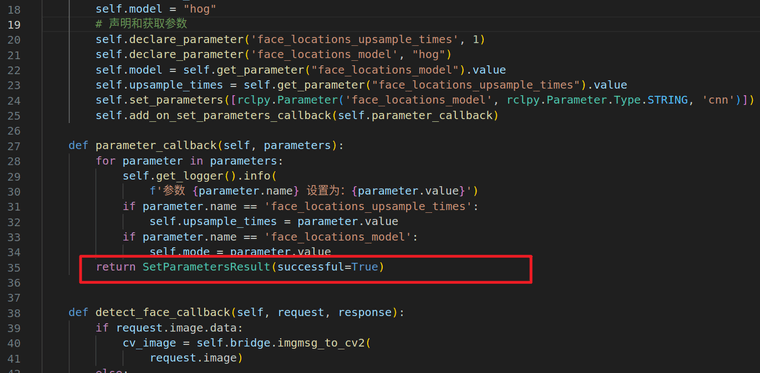The width and height of the screenshot is (760, 373).
Task: Click 'self.upsample_times' on line 23
Action: point(159,85)
